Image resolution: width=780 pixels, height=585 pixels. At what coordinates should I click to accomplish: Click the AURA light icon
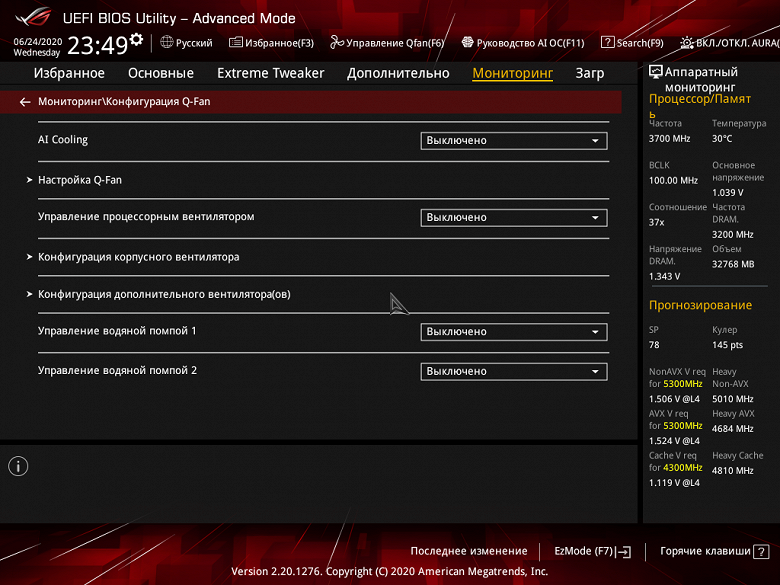(x=686, y=43)
